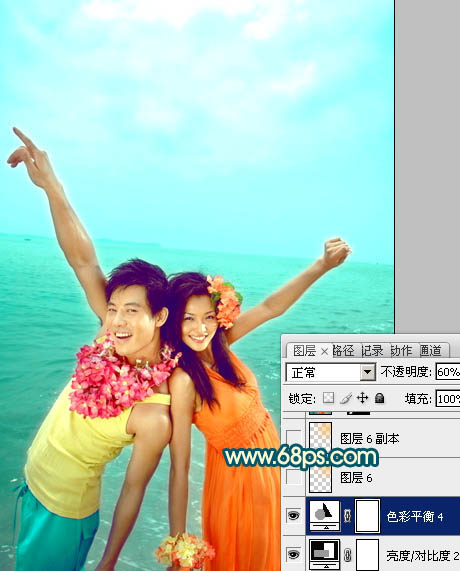
Task: Click the 色彩平衡 4 adjustment layer icon
Action: point(325,516)
